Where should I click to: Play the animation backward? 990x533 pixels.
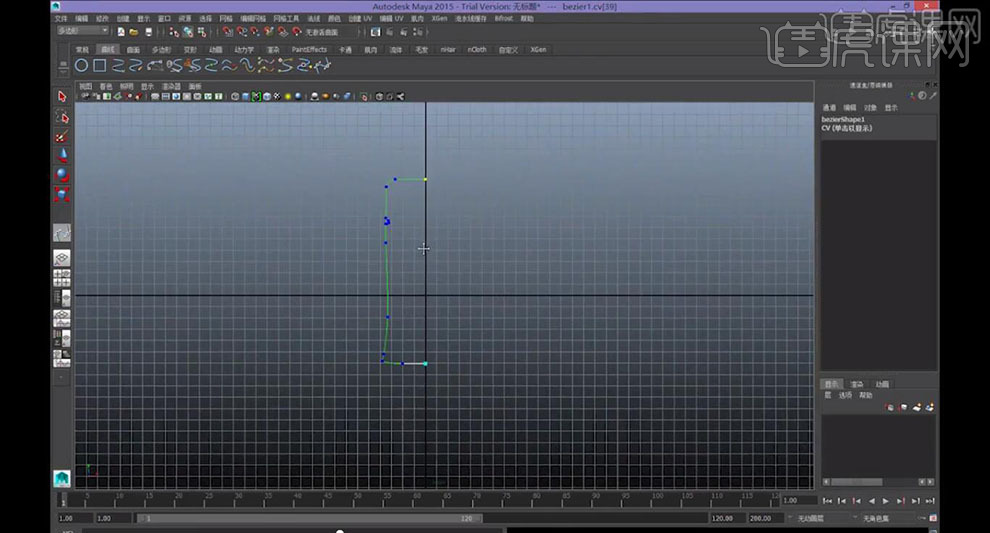tap(871, 501)
